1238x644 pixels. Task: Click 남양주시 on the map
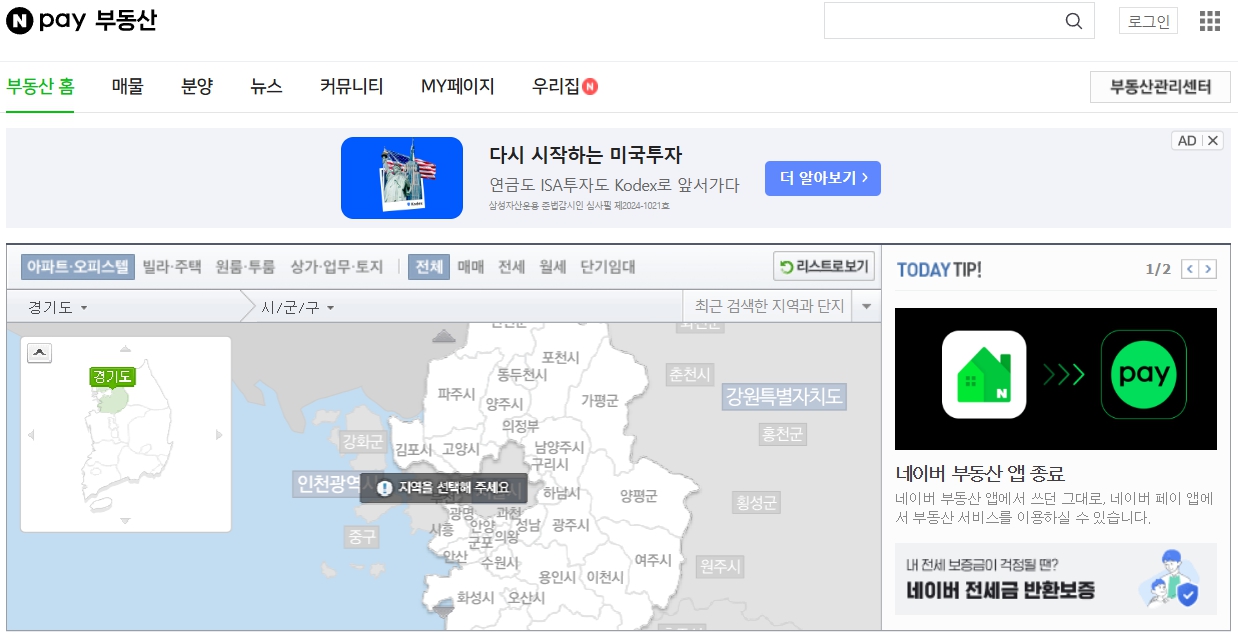pos(559,446)
